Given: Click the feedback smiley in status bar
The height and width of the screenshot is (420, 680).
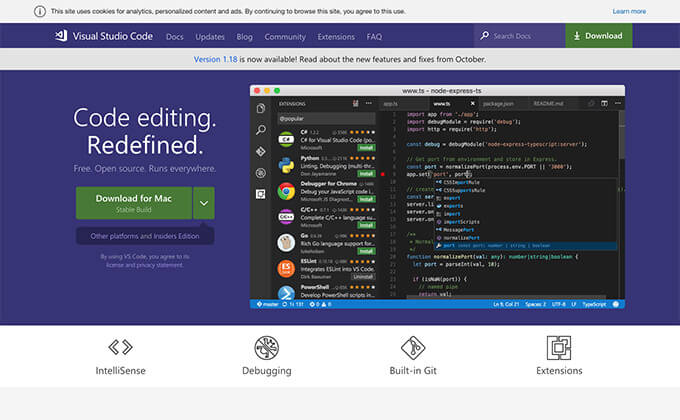Looking at the screenshot, I should point(616,304).
